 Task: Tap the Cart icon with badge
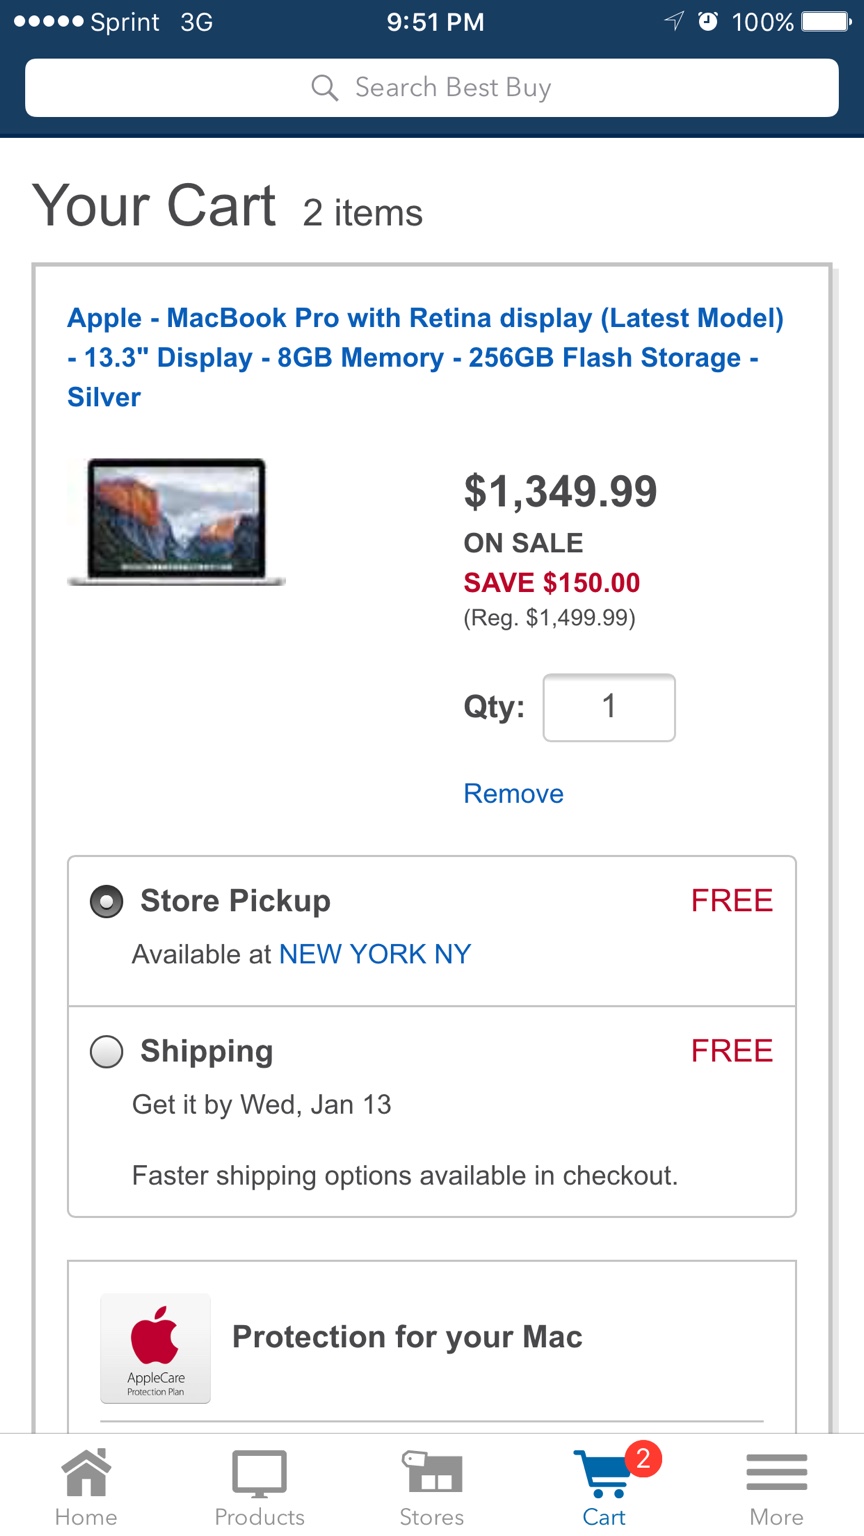pos(606,1475)
